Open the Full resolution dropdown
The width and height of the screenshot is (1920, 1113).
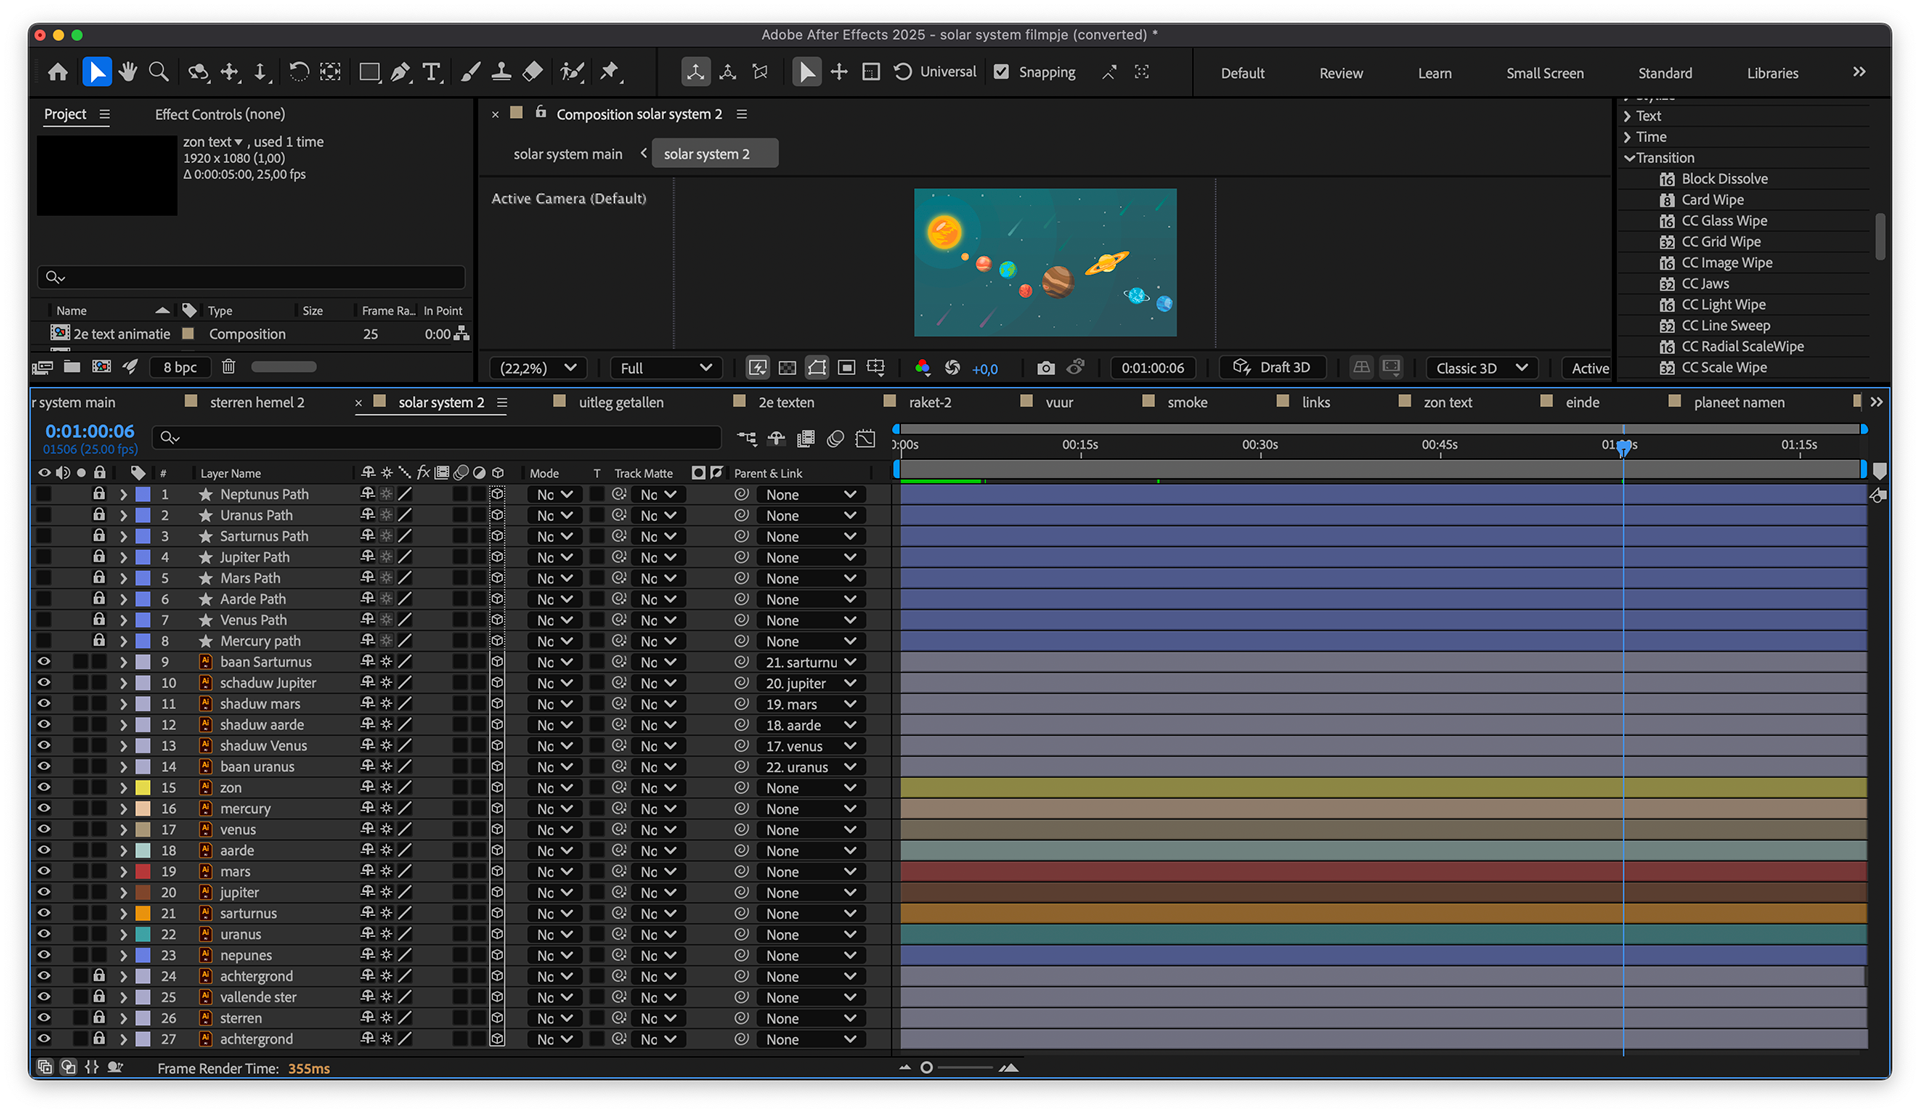665,368
